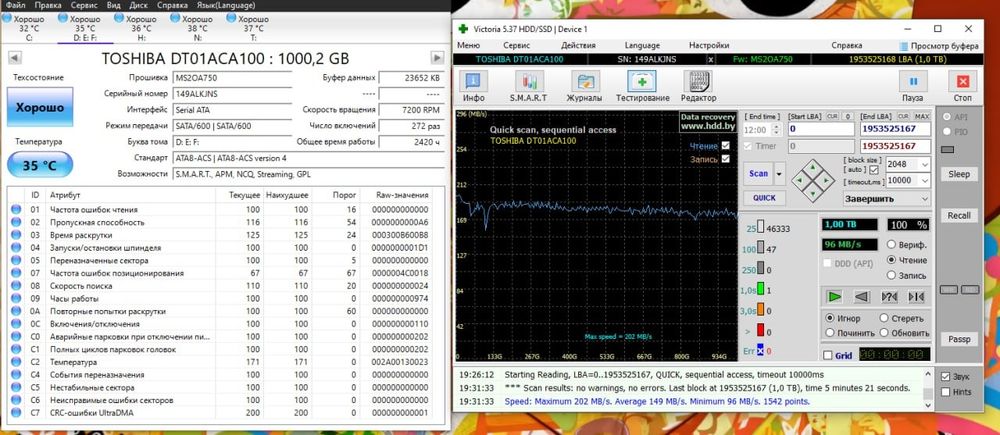The height and width of the screenshot is (435, 1000).
Task: Open the Журналы logs icon
Action: tap(584, 82)
